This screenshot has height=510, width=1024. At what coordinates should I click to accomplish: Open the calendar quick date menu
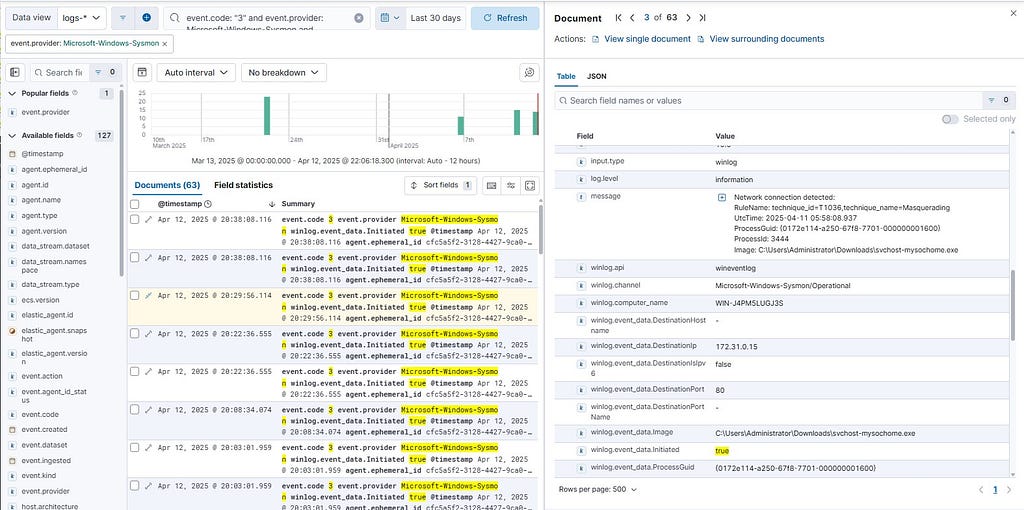391,18
